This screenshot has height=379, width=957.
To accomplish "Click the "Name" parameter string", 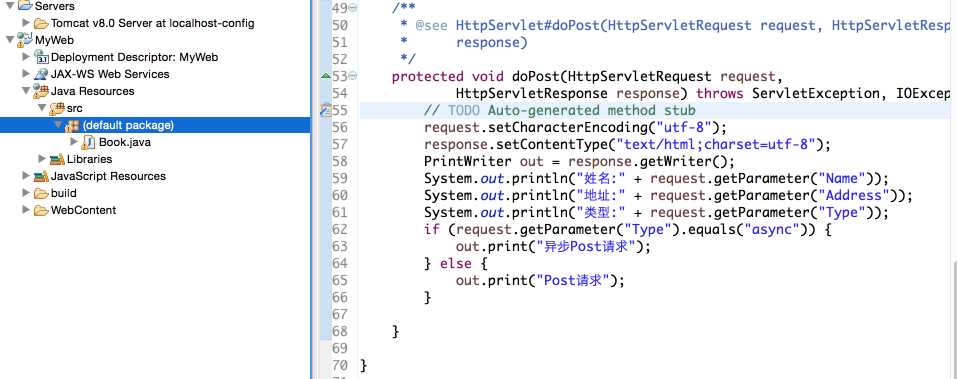I will [x=842, y=179].
